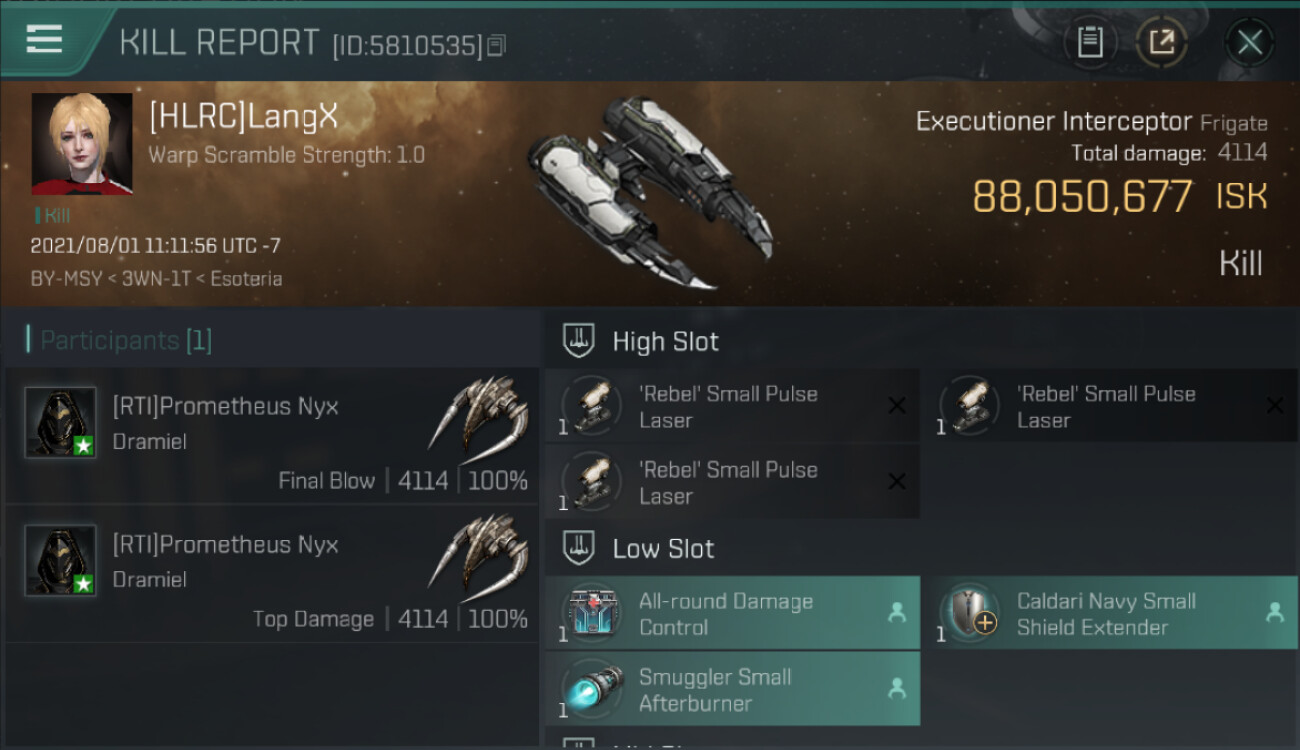Click the [HLRC]LangX pilot name

click(243, 117)
